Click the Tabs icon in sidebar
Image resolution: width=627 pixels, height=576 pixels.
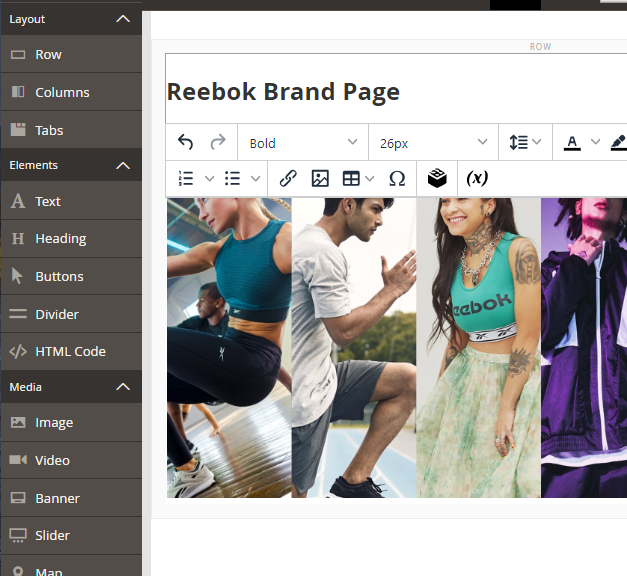coord(18,130)
